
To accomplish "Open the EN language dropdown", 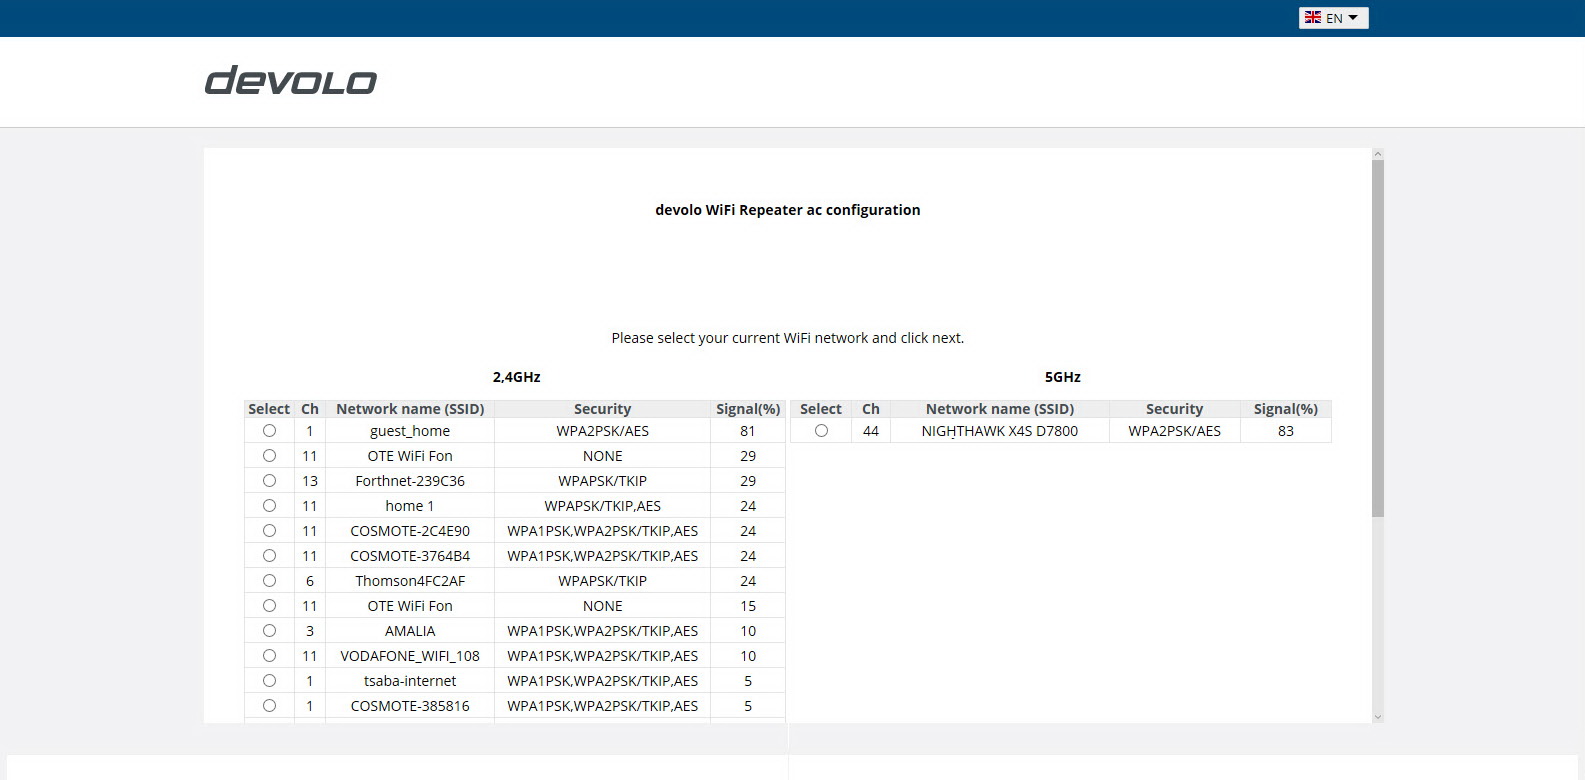I will 1333,18.
